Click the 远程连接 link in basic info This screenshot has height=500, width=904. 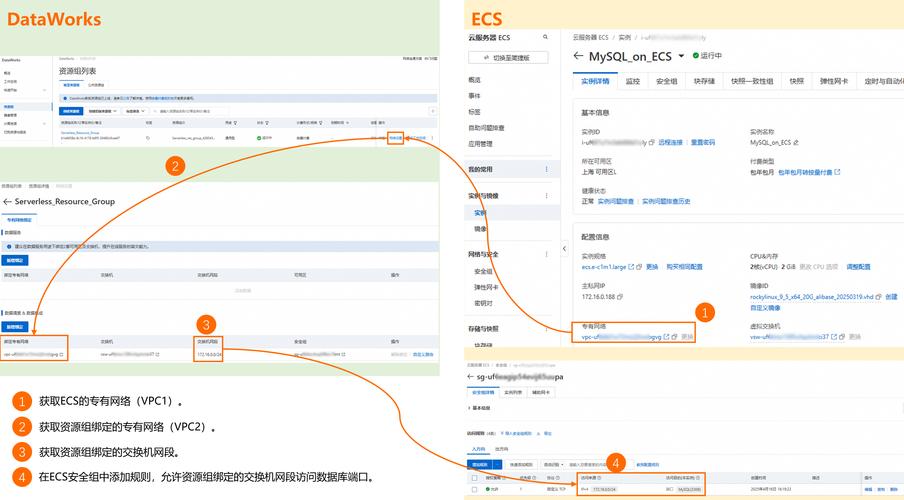click(670, 143)
